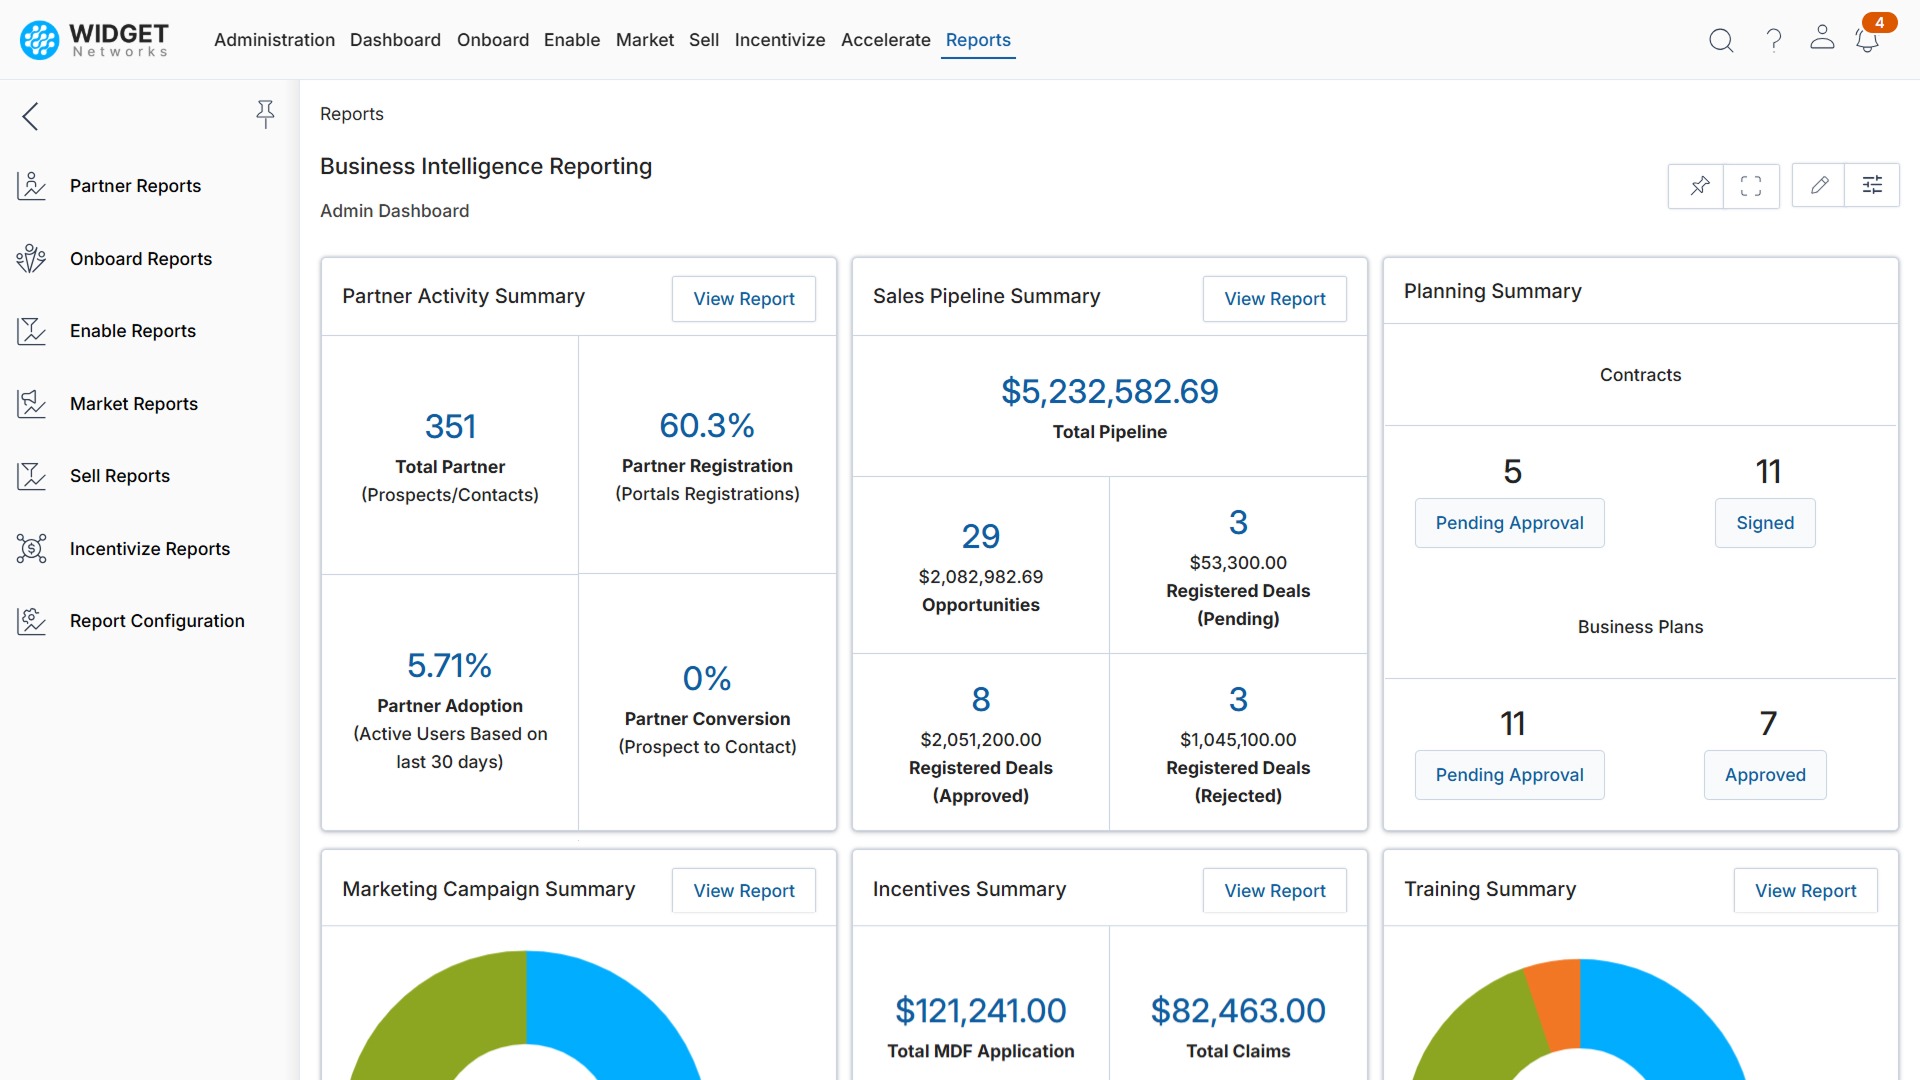Pin the Admin Dashboard with the pin button
Screen dimensions: 1920x1080
point(1697,186)
